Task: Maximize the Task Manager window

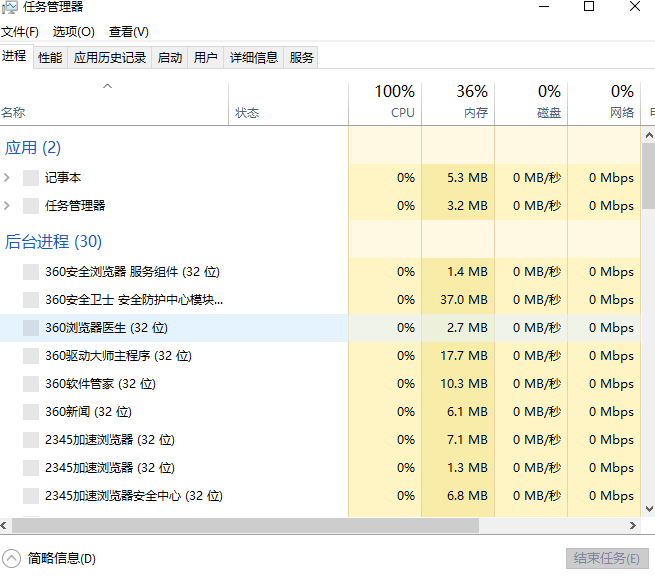Action: [589, 6]
